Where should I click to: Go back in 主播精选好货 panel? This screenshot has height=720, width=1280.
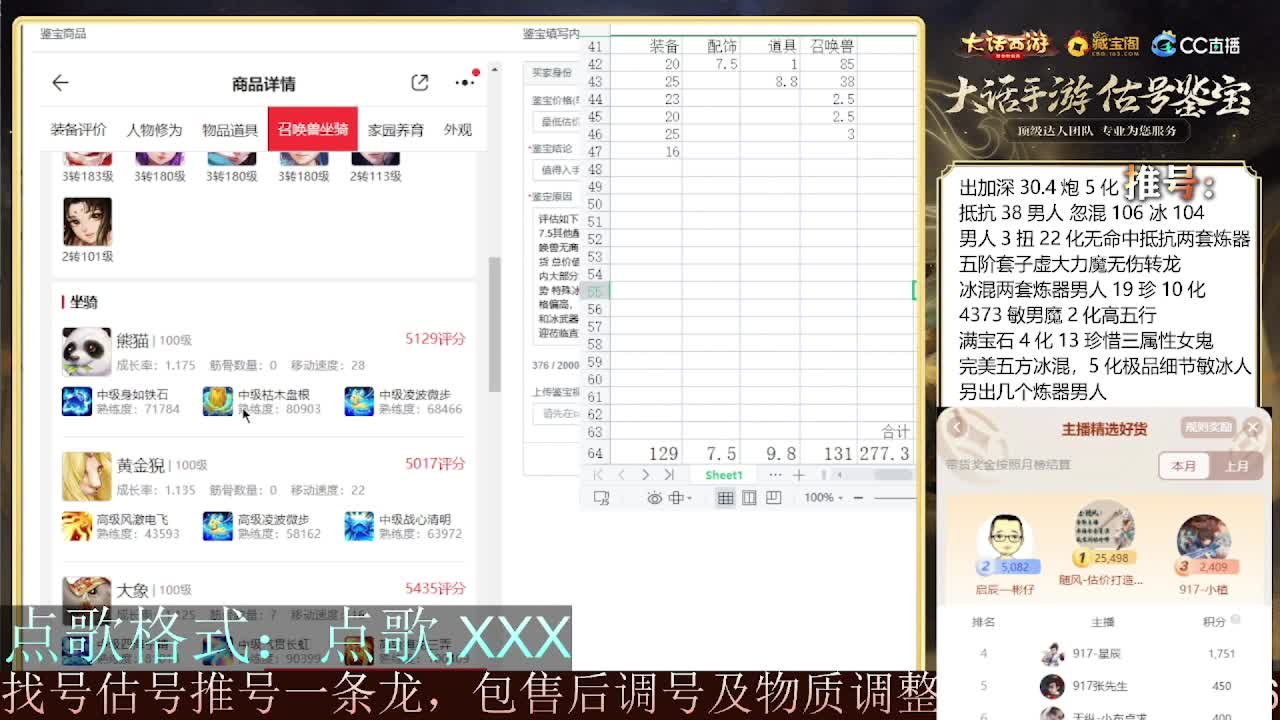click(957, 428)
